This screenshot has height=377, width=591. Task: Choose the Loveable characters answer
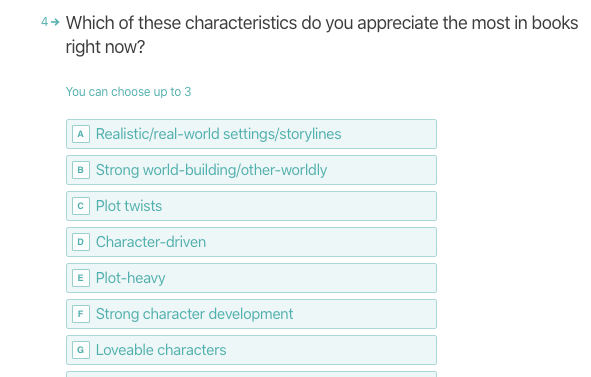click(x=251, y=350)
